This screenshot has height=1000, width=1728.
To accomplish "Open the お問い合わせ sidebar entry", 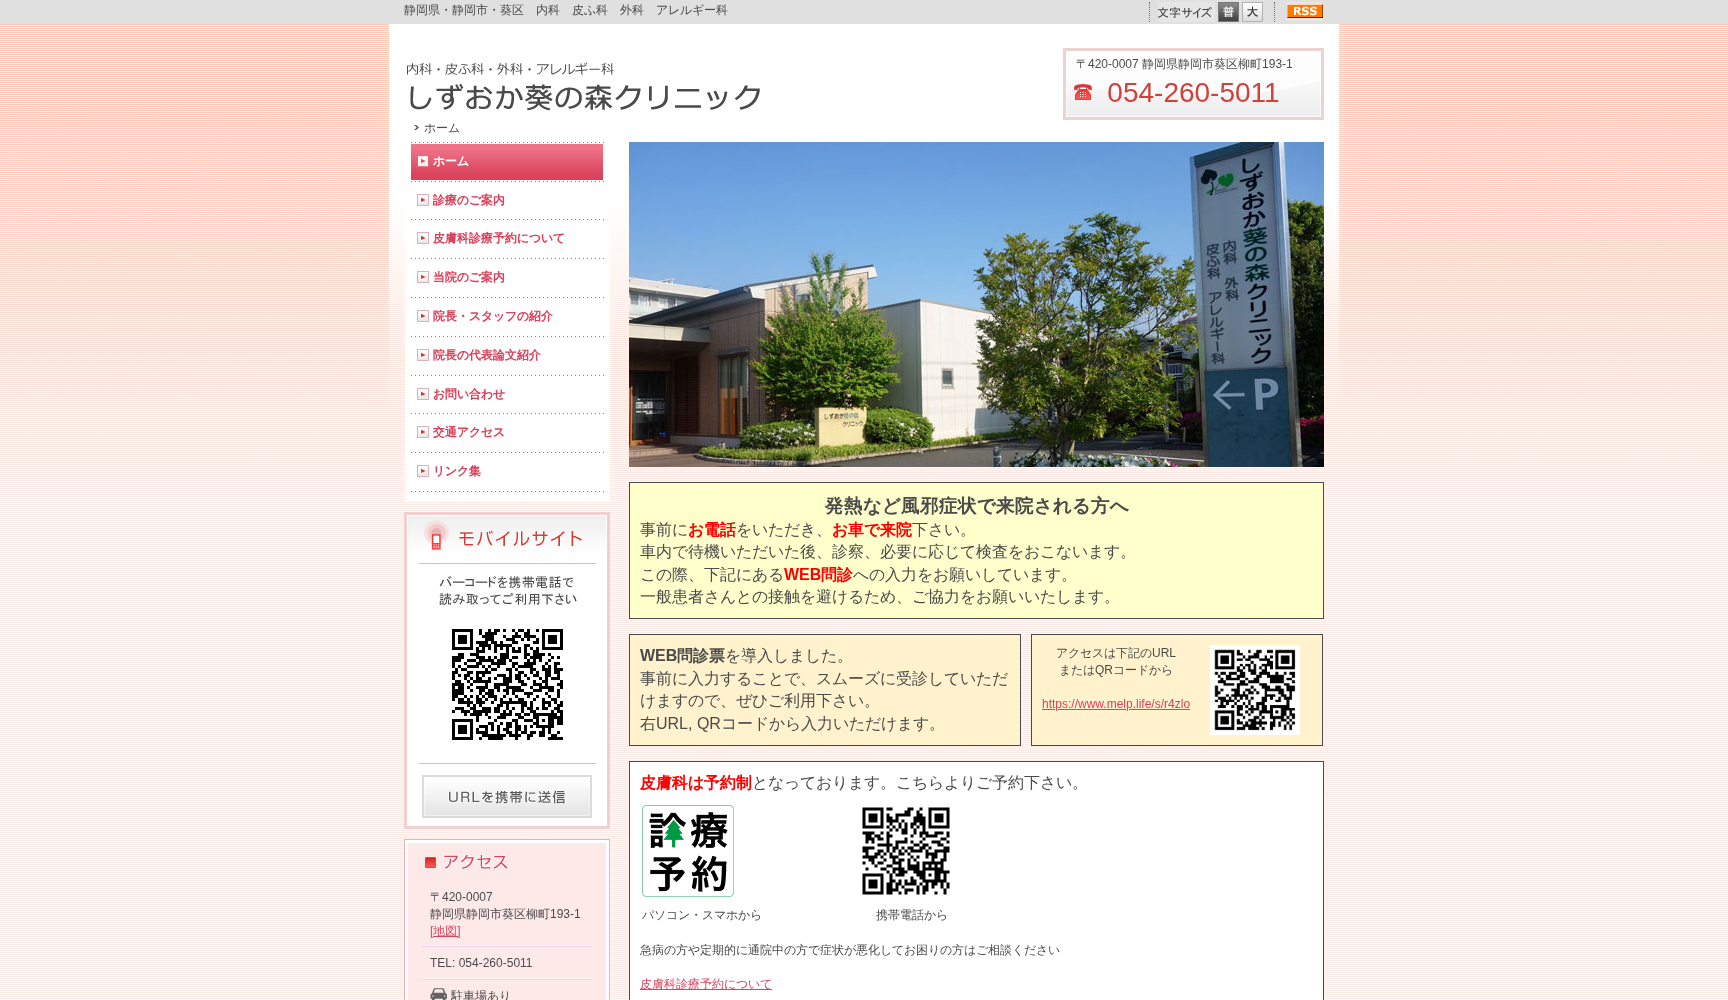I will coord(468,393).
